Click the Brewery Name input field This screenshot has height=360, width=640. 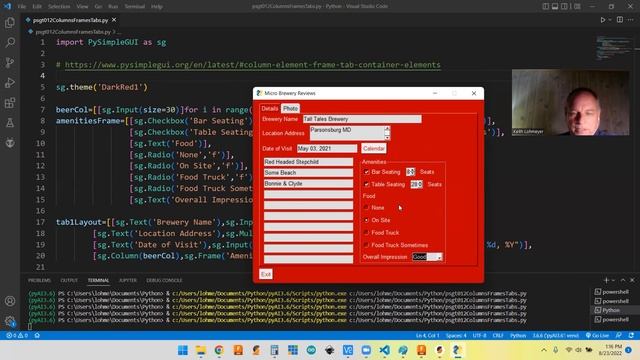tap(362, 119)
